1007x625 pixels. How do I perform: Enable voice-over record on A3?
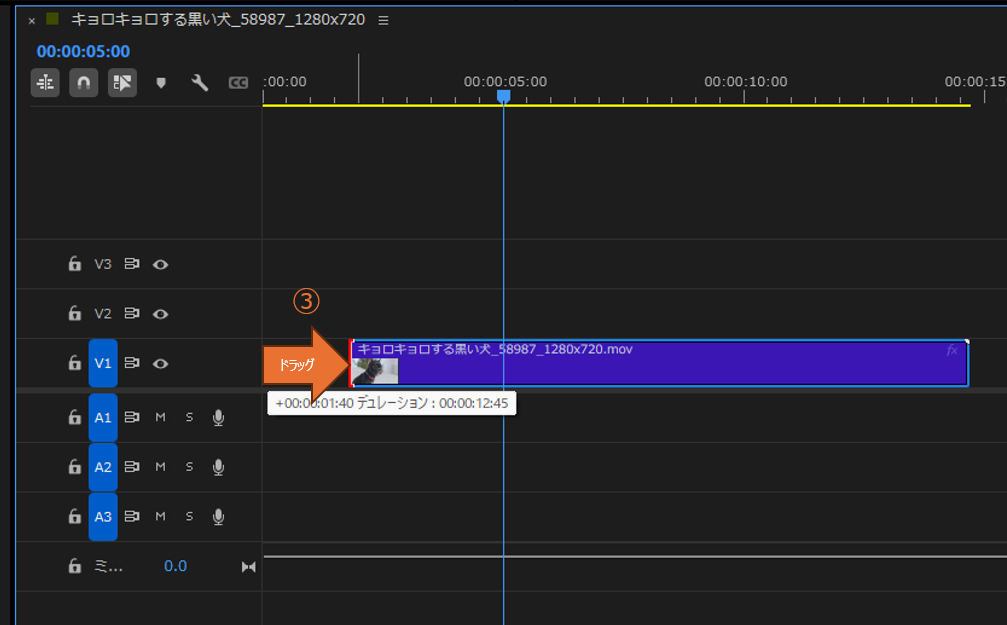point(218,517)
